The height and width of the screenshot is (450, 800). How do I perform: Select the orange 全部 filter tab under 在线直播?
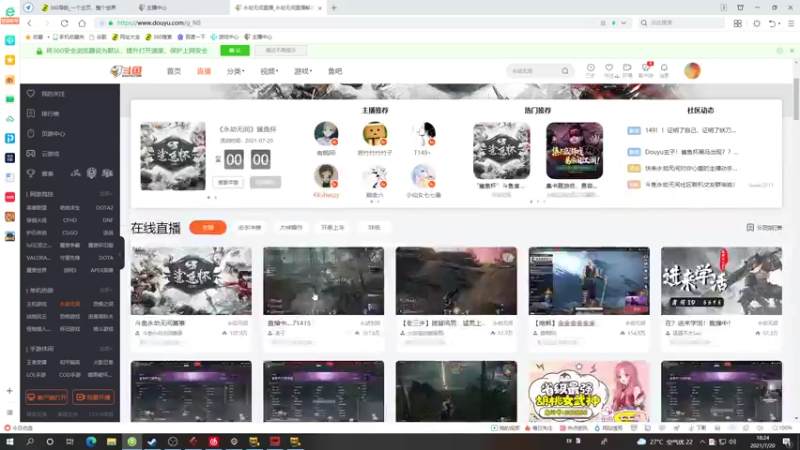coord(208,228)
